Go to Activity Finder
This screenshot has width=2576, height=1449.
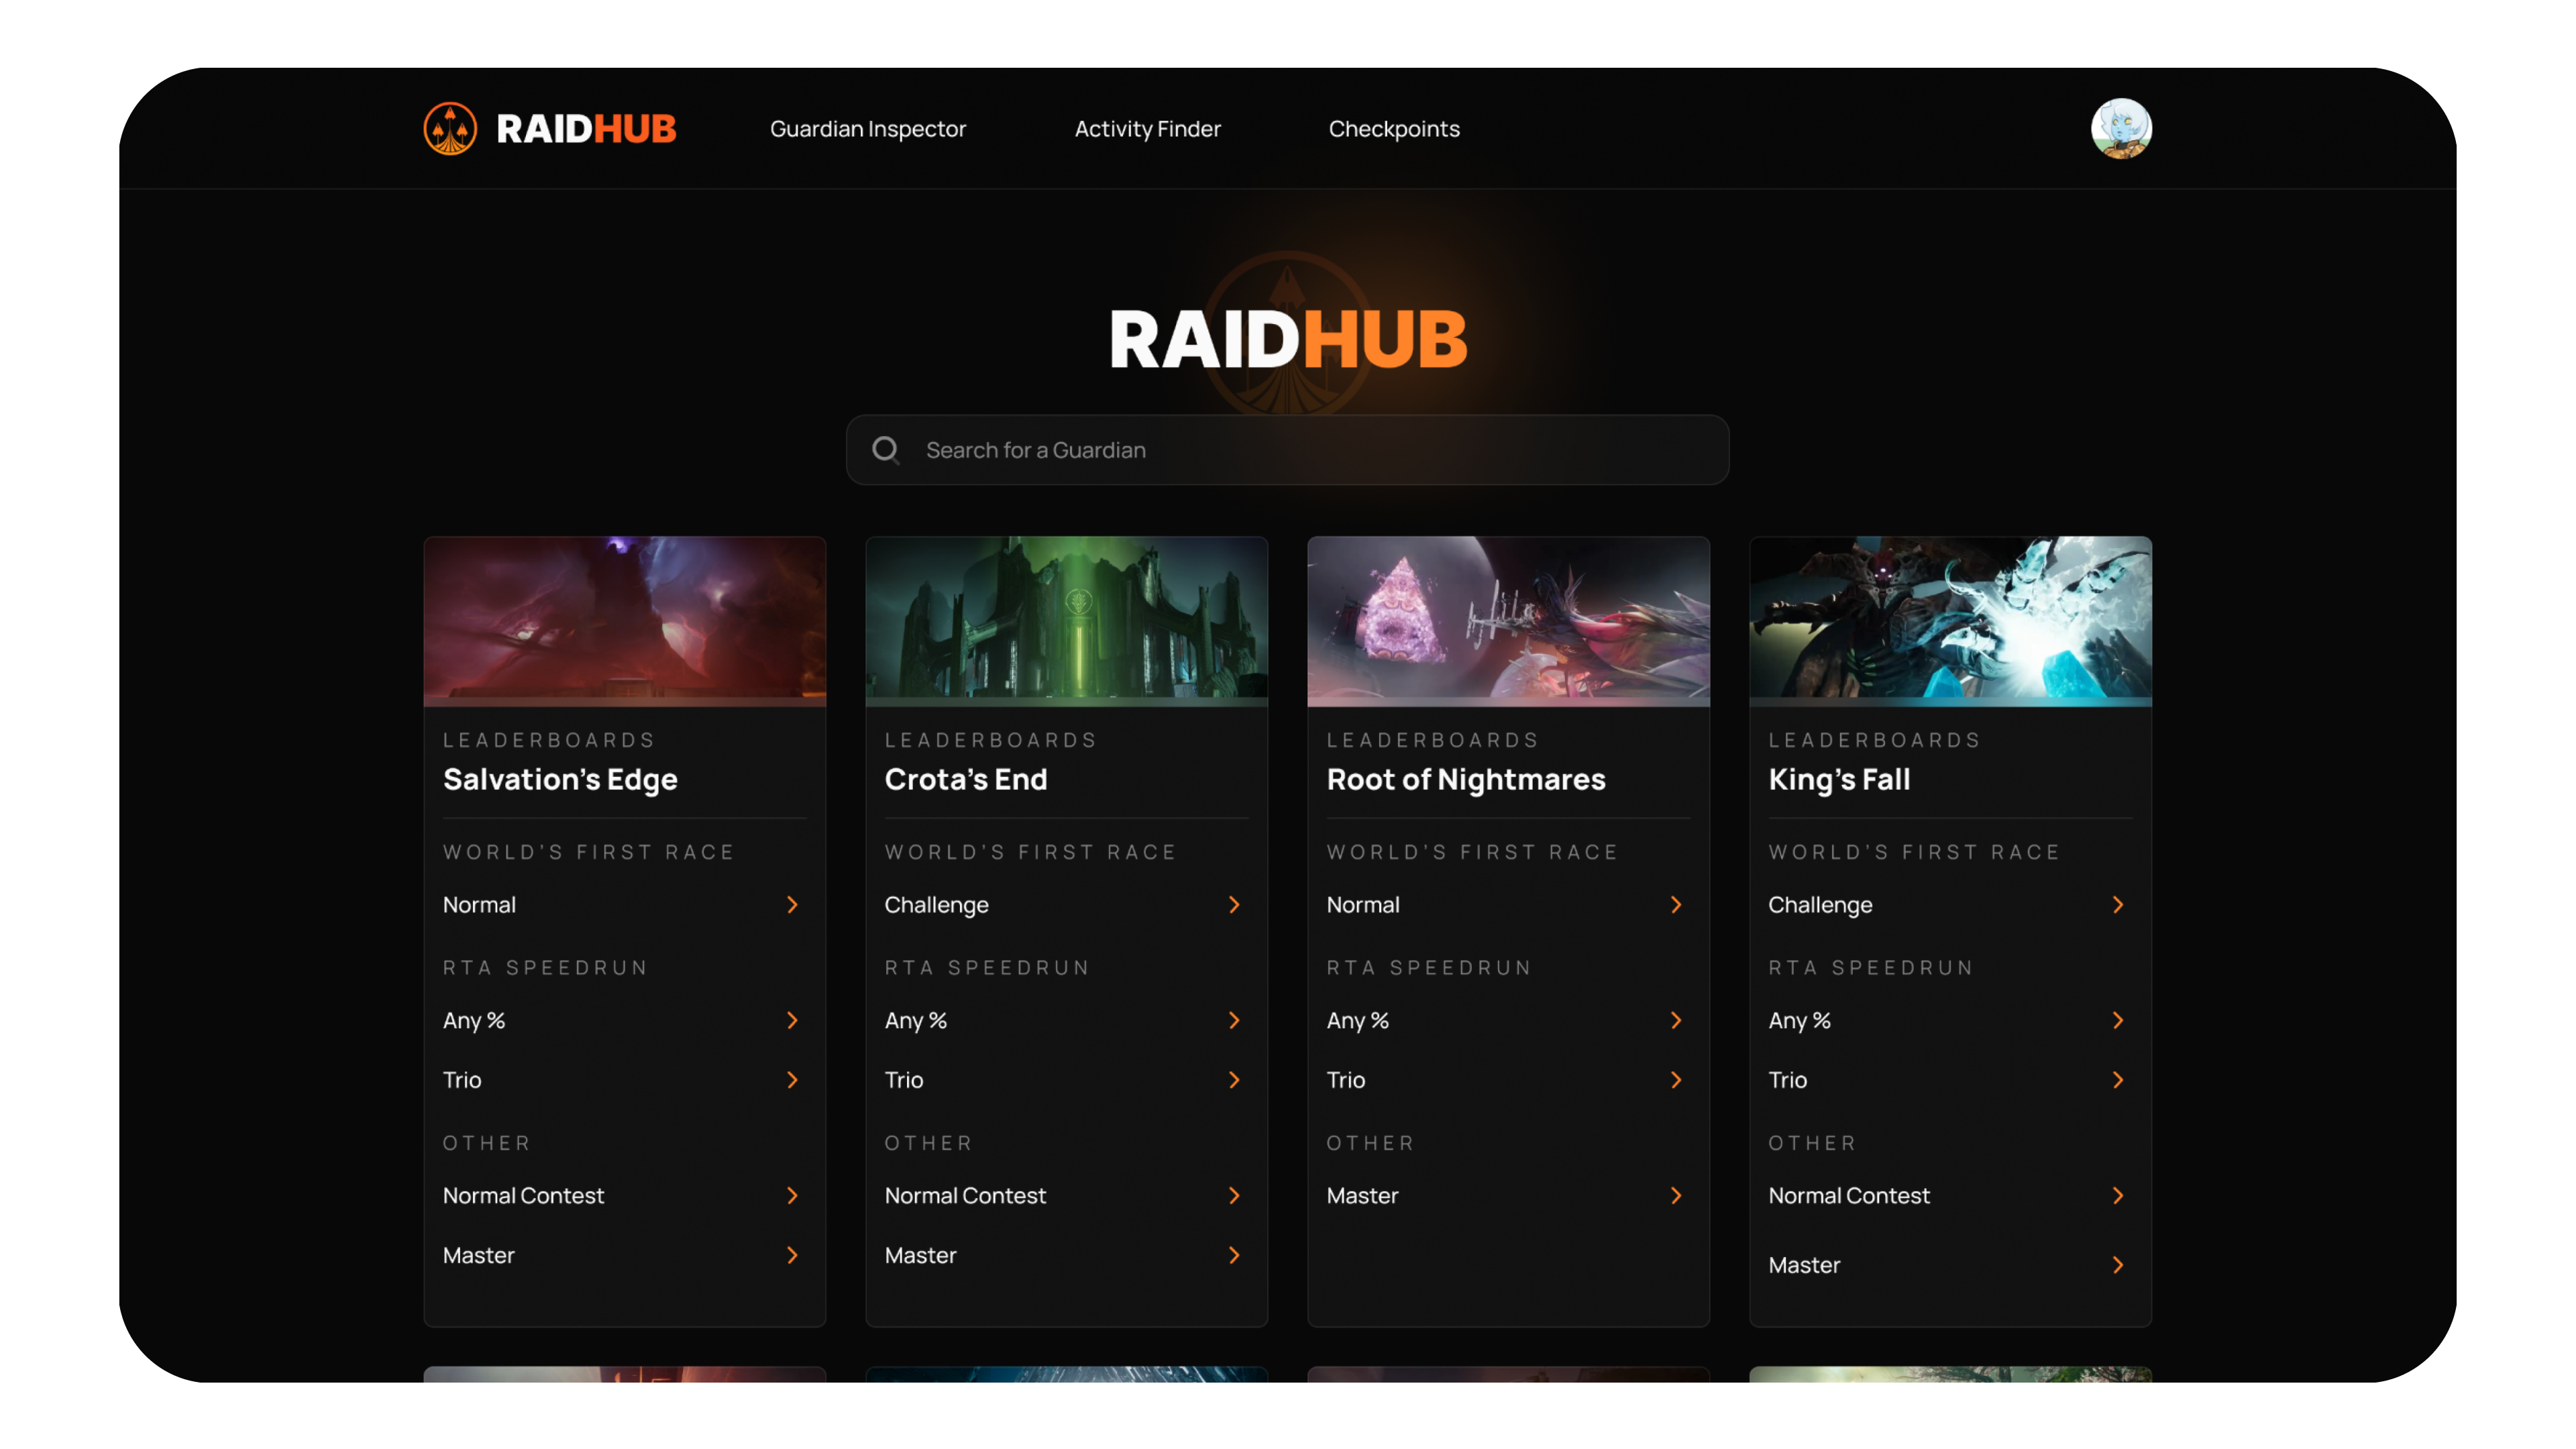pyautogui.click(x=1147, y=129)
